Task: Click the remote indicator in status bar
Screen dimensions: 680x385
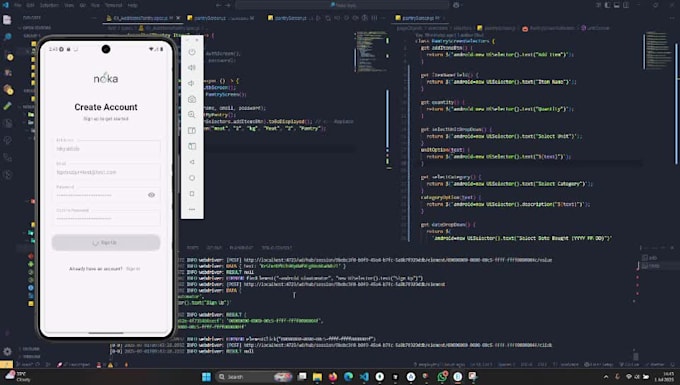Action: point(6,365)
